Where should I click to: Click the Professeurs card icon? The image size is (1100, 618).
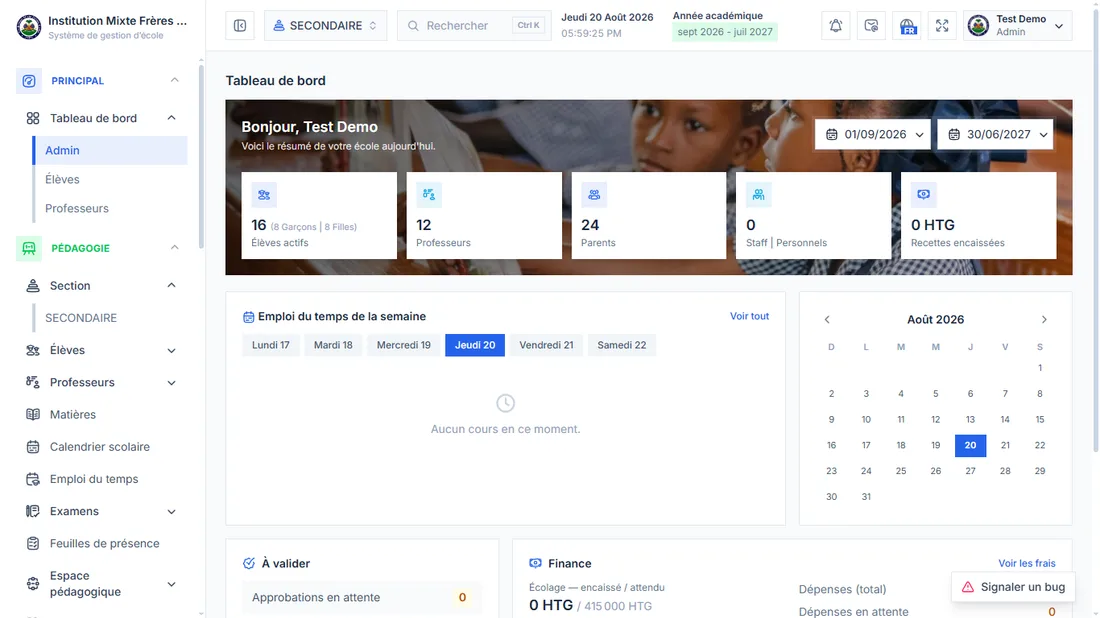click(x=429, y=195)
